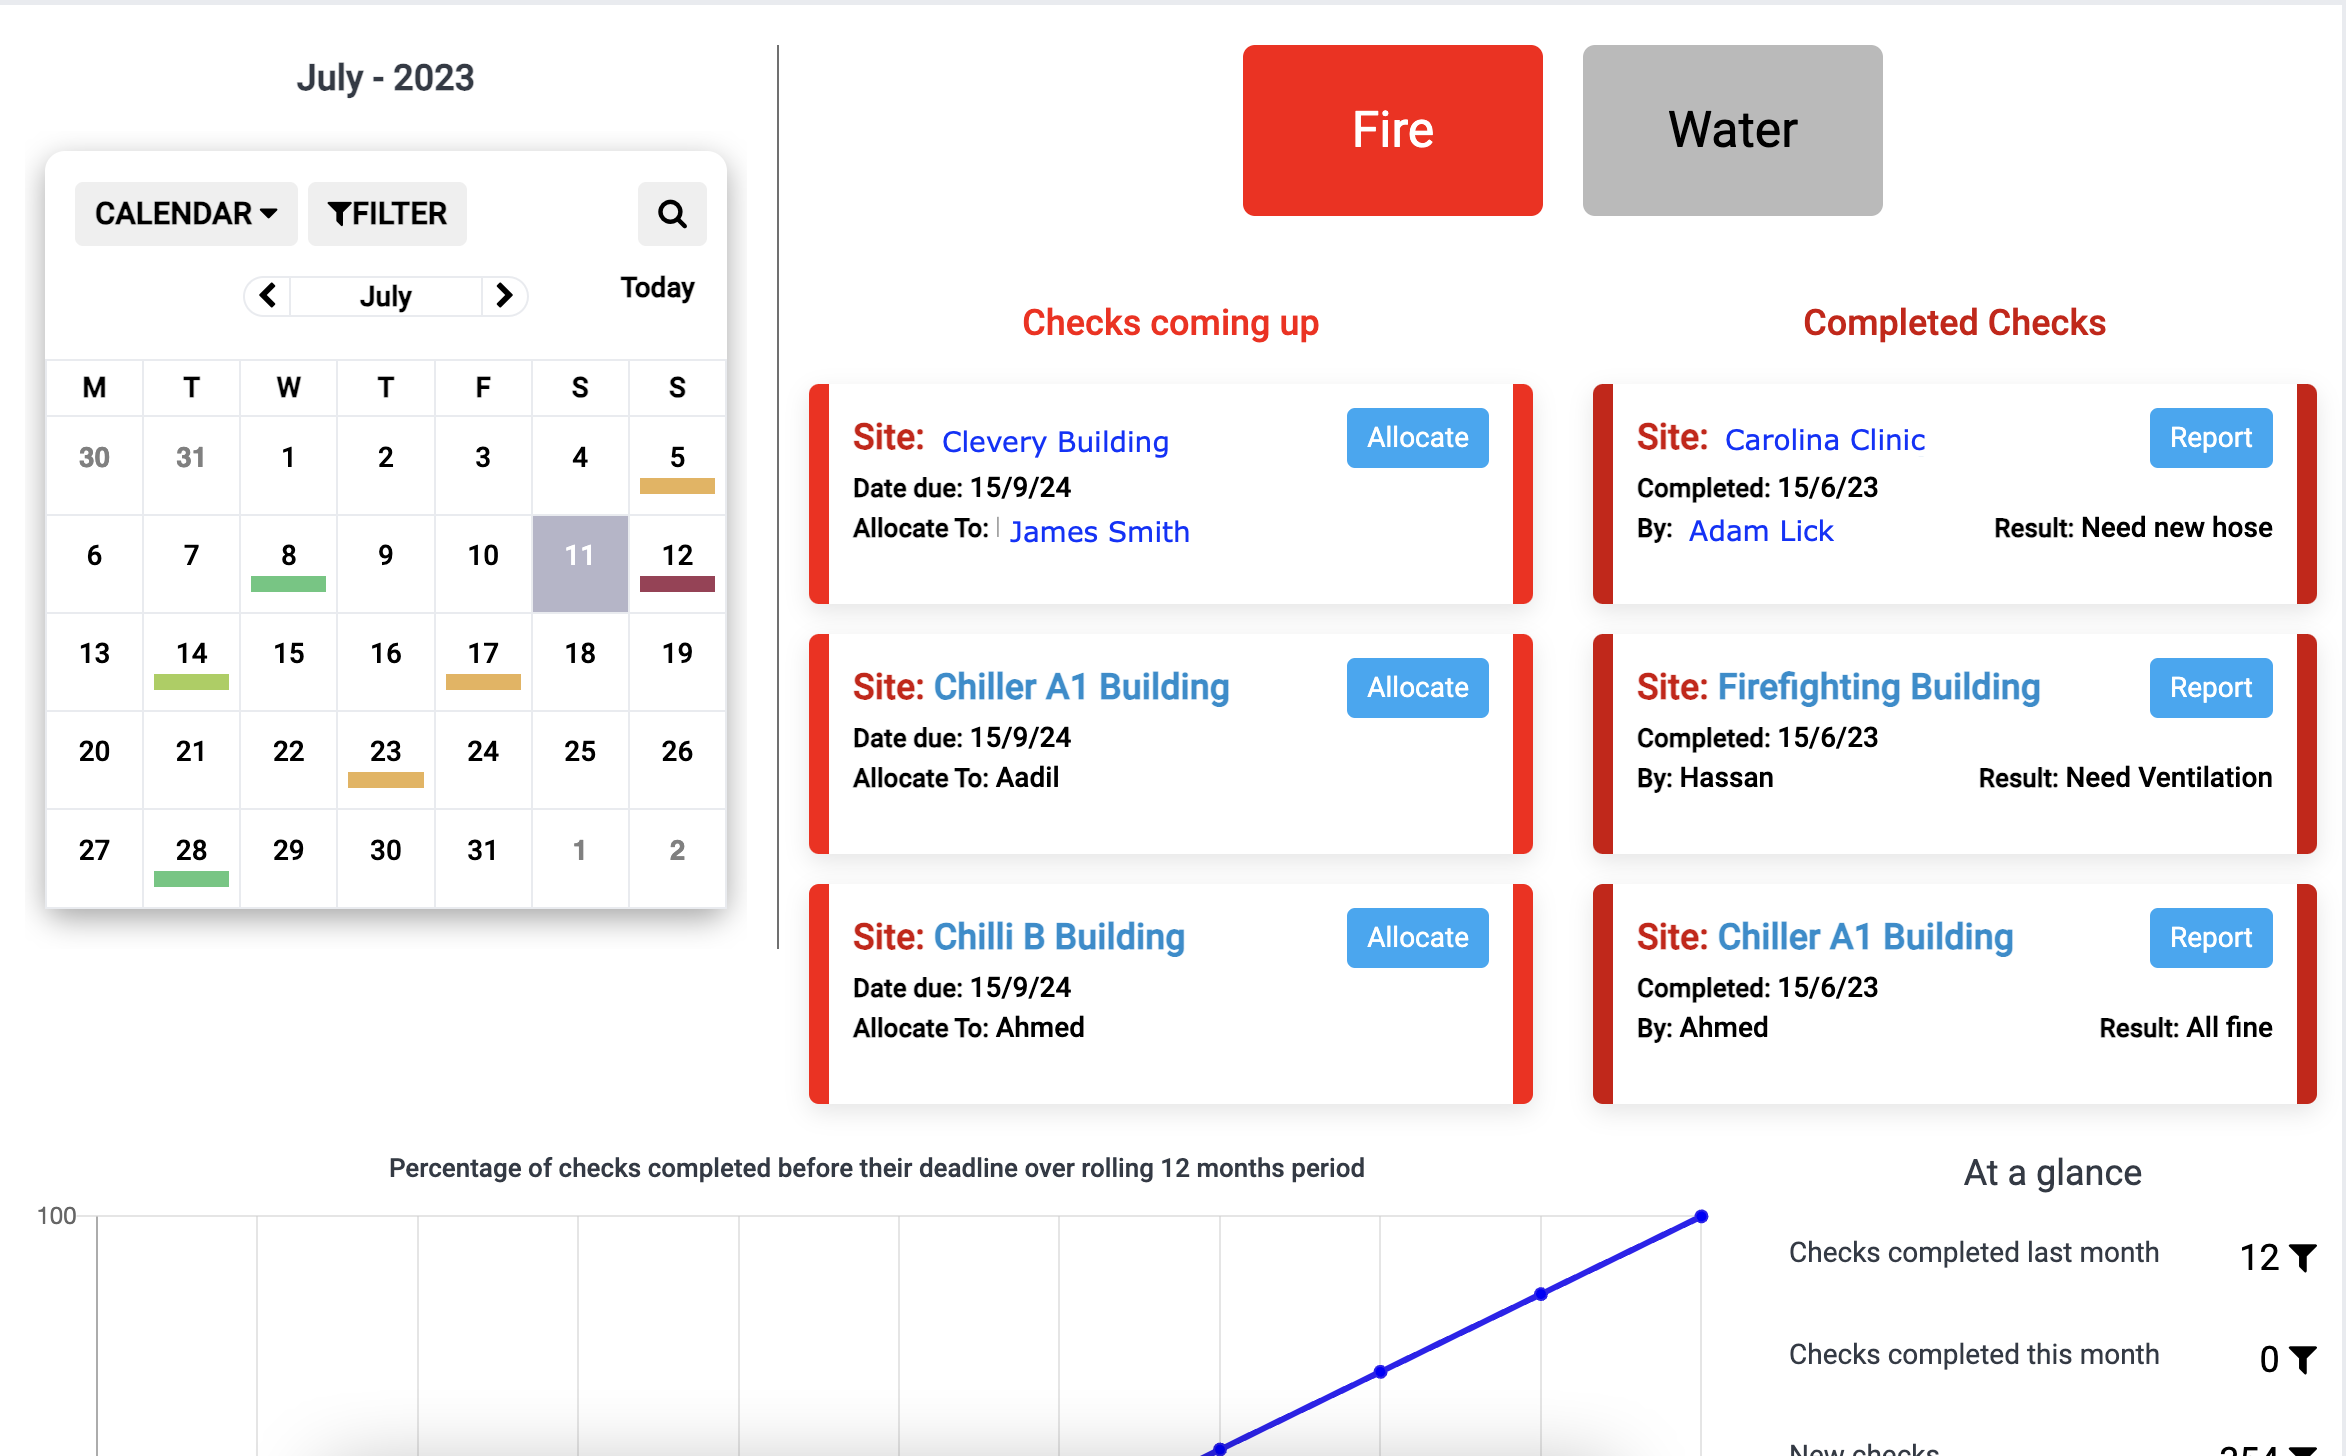Open the CALENDAR dropdown
The image size is (2346, 1456).
click(x=186, y=213)
